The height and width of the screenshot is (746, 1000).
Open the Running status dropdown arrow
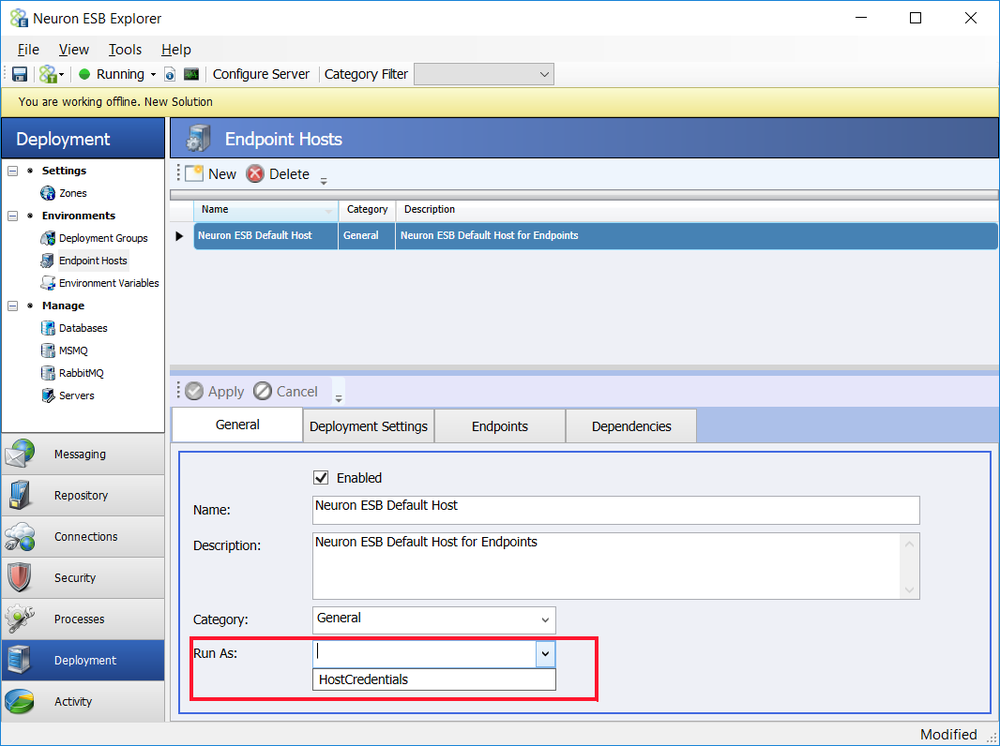[153, 75]
